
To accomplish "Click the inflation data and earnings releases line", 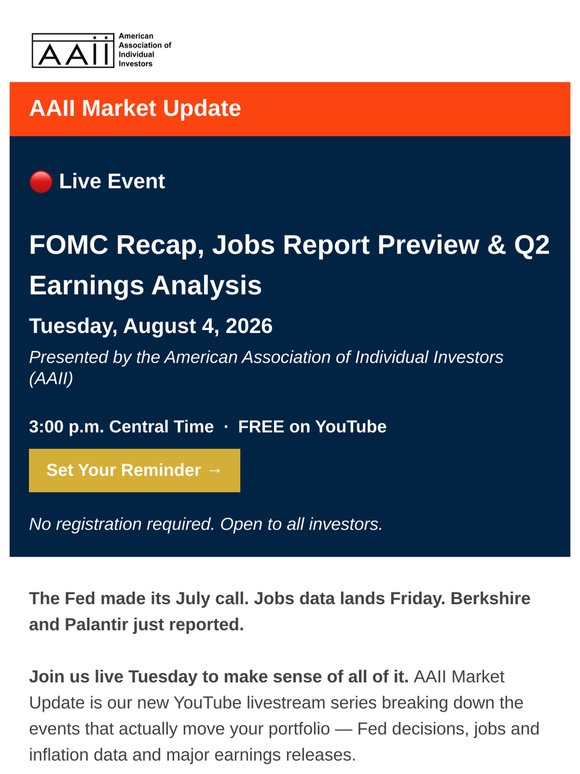I will (x=192, y=755).
